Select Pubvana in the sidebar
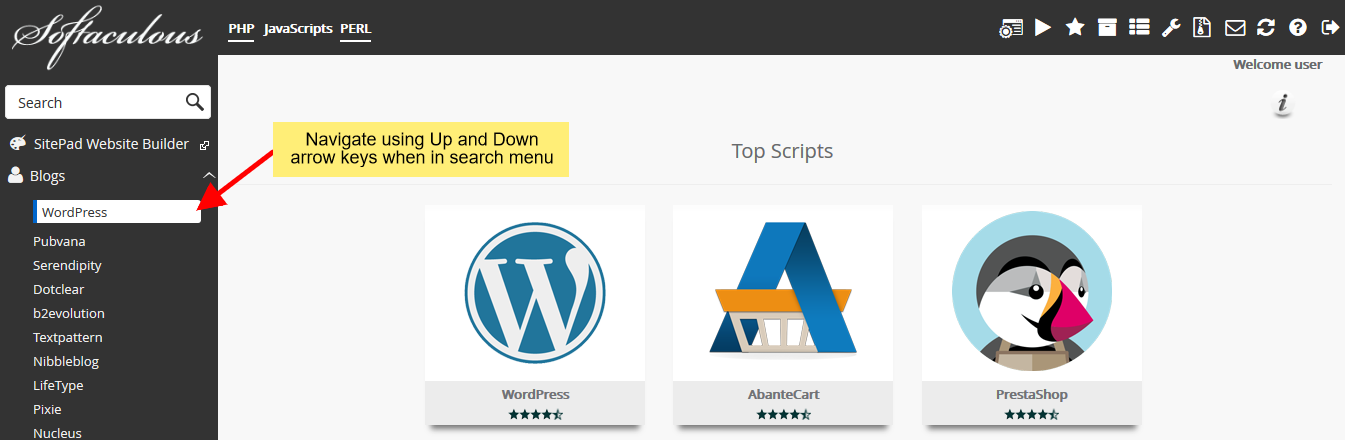 tap(59, 241)
